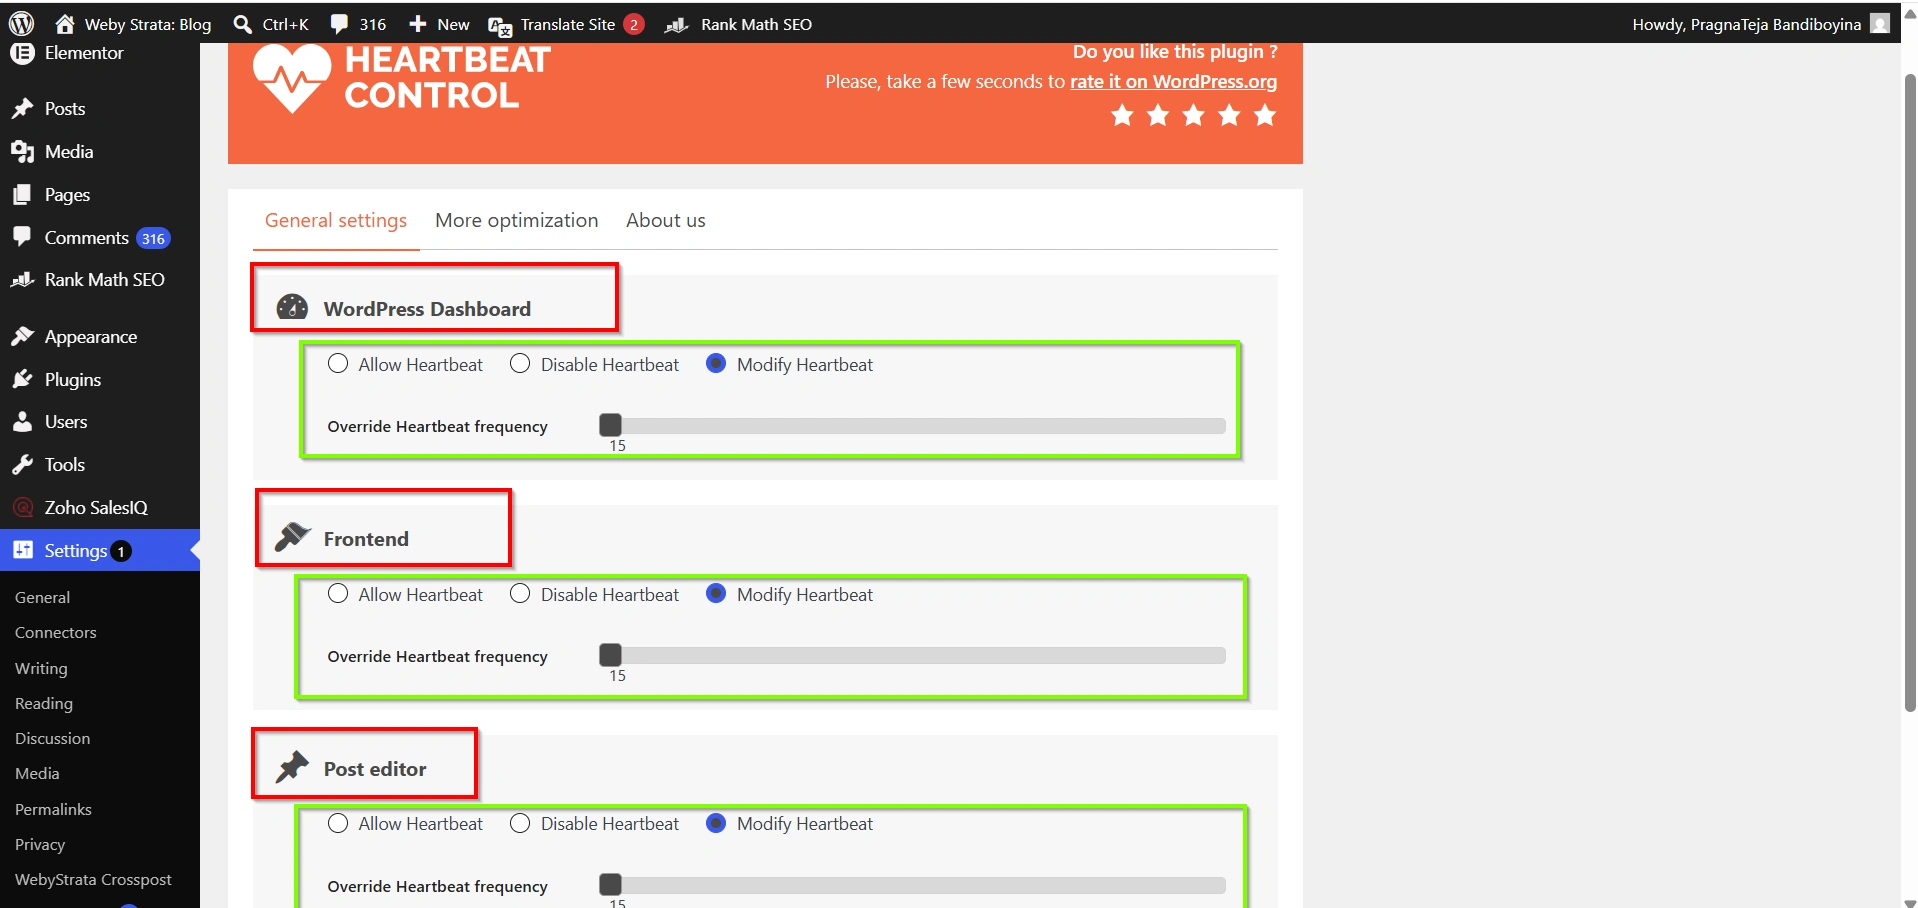Click the Post editor heartbeat frequency slider
1918x908 pixels.
pos(912,886)
